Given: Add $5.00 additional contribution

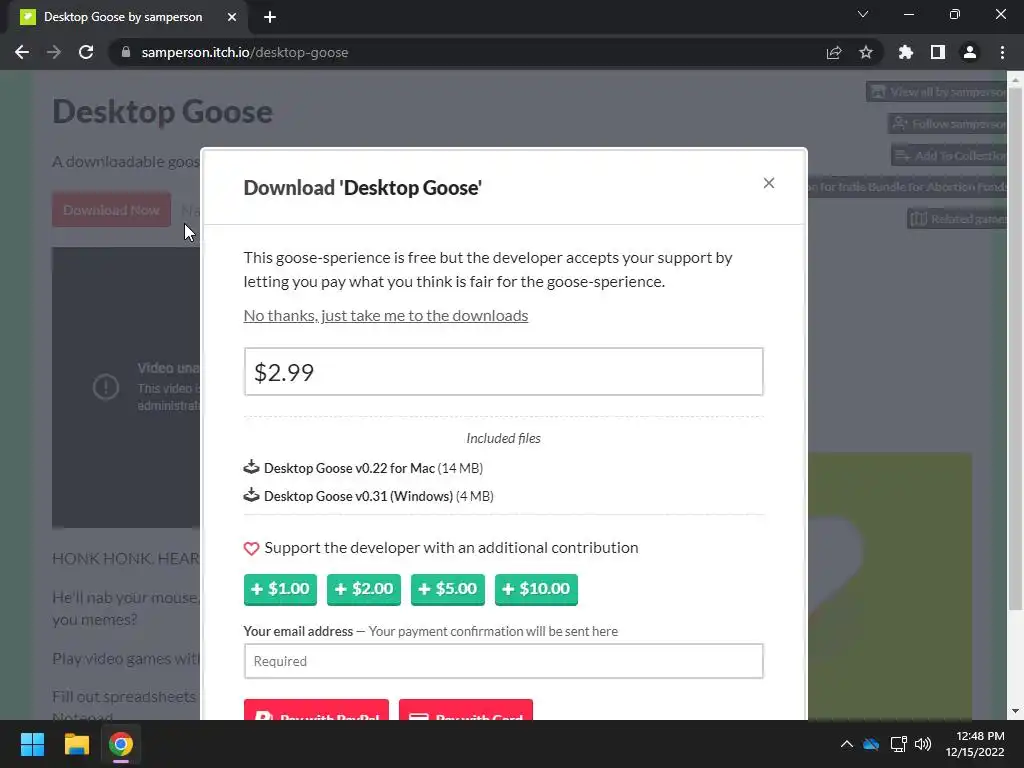Looking at the screenshot, I should (447, 589).
